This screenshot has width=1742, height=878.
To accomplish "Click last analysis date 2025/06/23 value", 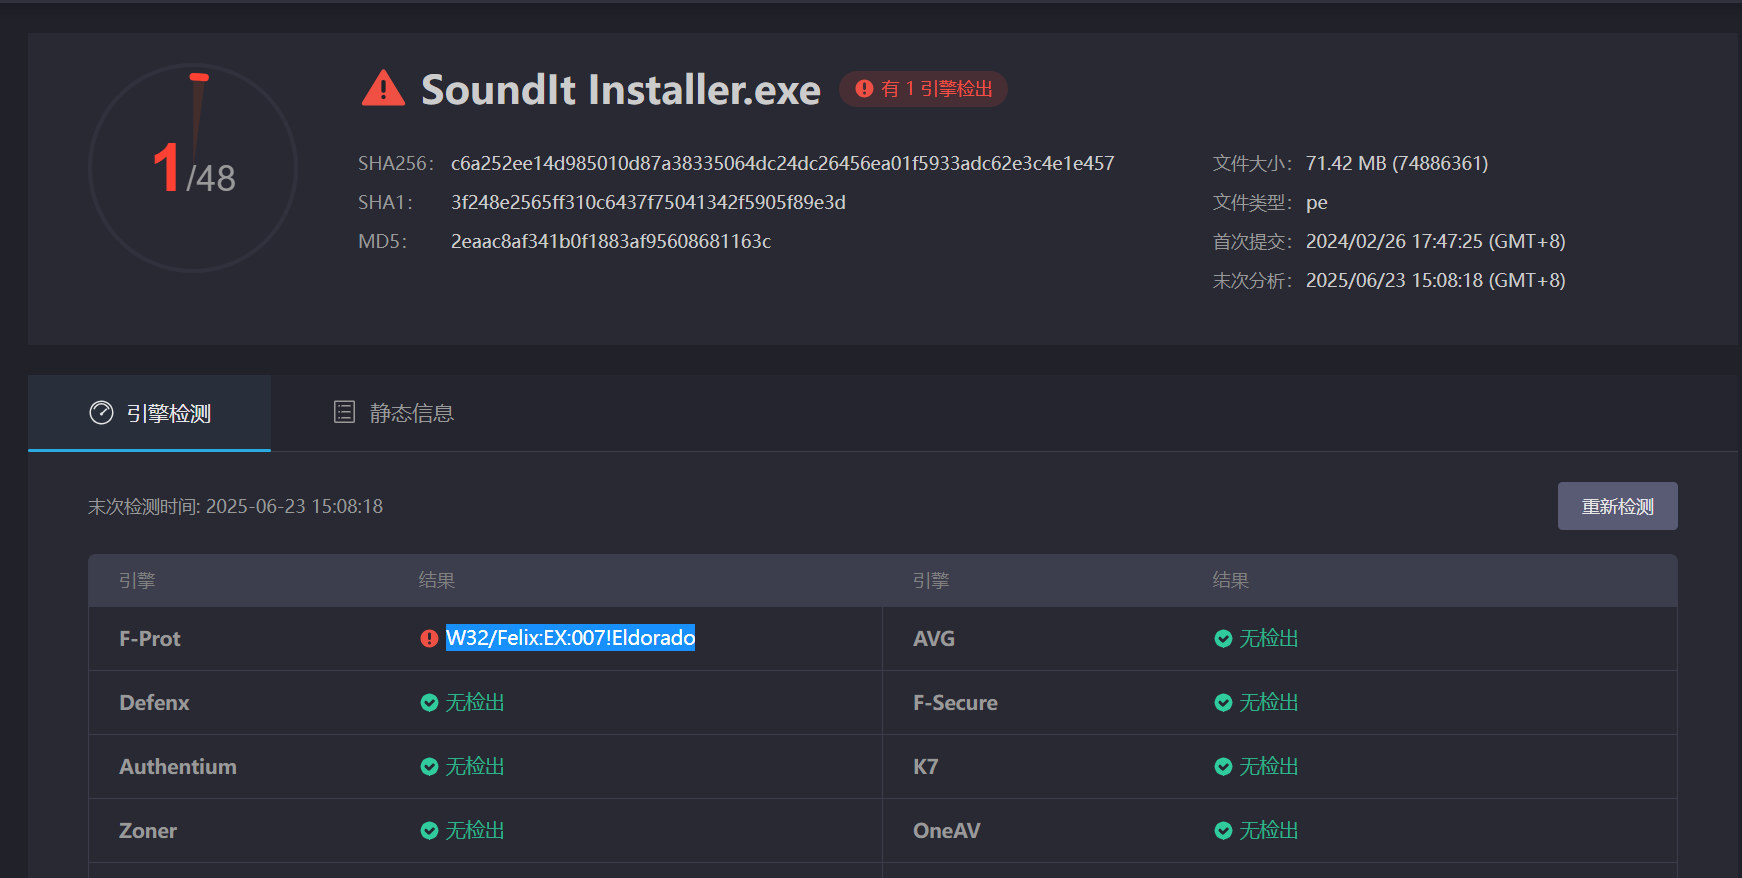I will [1436, 280].
